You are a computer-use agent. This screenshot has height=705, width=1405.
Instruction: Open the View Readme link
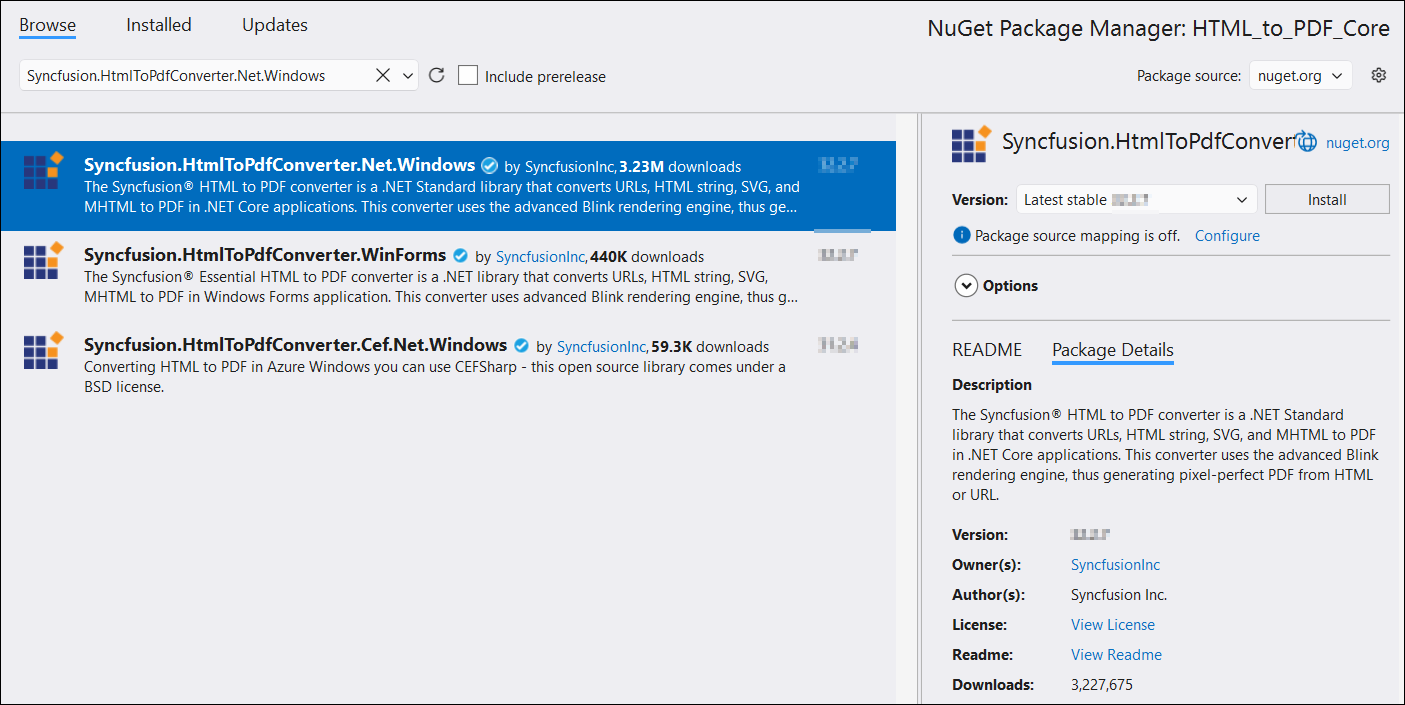1116,655
